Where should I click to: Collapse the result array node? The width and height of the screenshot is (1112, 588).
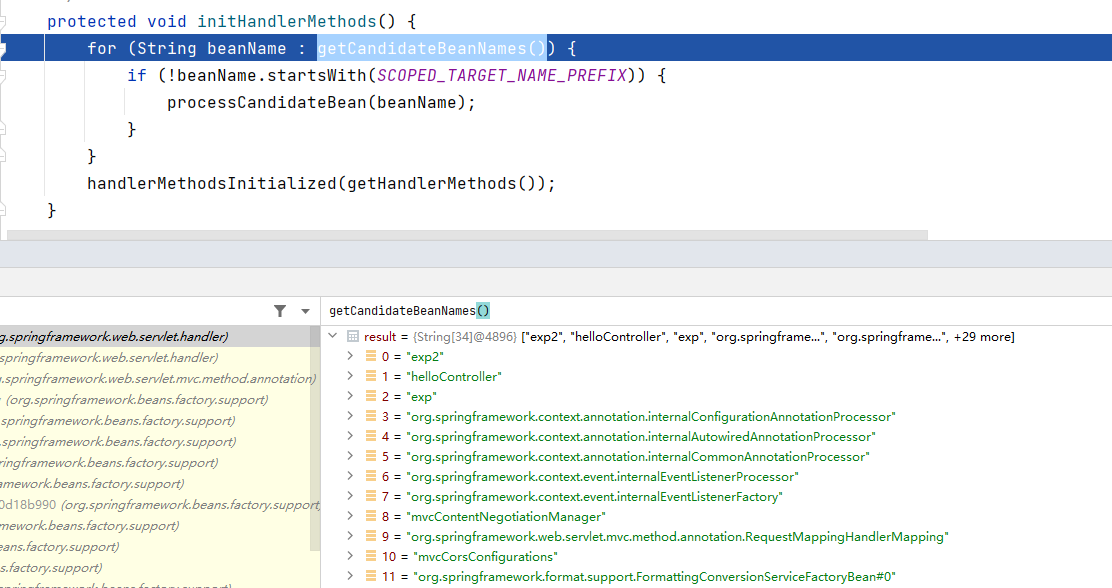point(333,337)
